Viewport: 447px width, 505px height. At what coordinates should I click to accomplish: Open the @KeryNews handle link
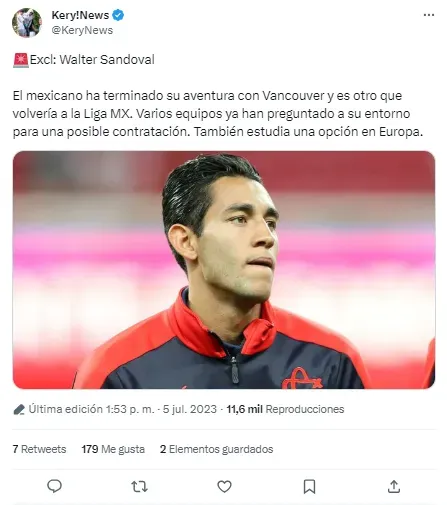(x=82, y=30)
